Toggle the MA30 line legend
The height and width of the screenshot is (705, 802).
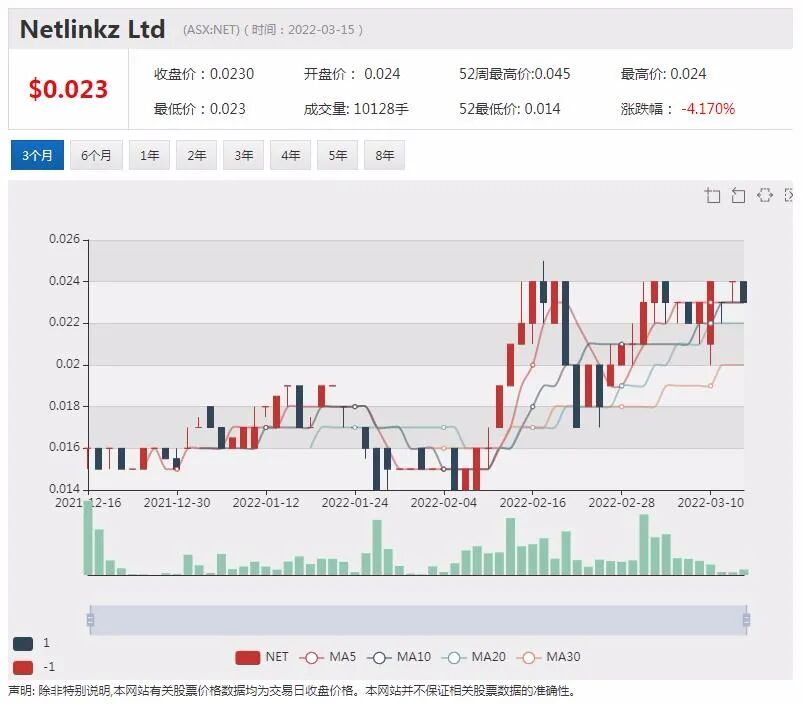[x=548, y=657]
